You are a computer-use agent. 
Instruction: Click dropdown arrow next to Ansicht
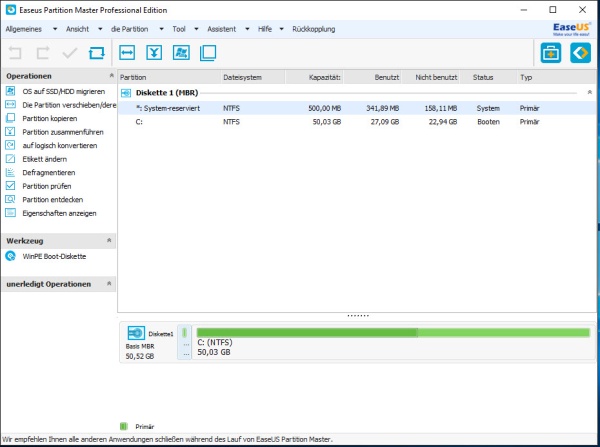click(100, 29)
